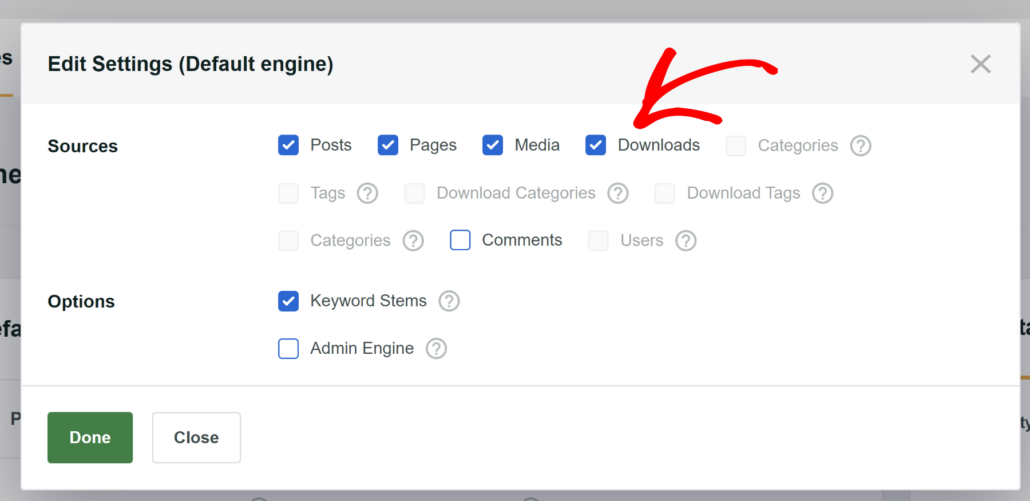Toggle the Keyword Stems option
The width and height of the screenshot is (1030, 501).
pyautogui.click(x=289, y=301)
